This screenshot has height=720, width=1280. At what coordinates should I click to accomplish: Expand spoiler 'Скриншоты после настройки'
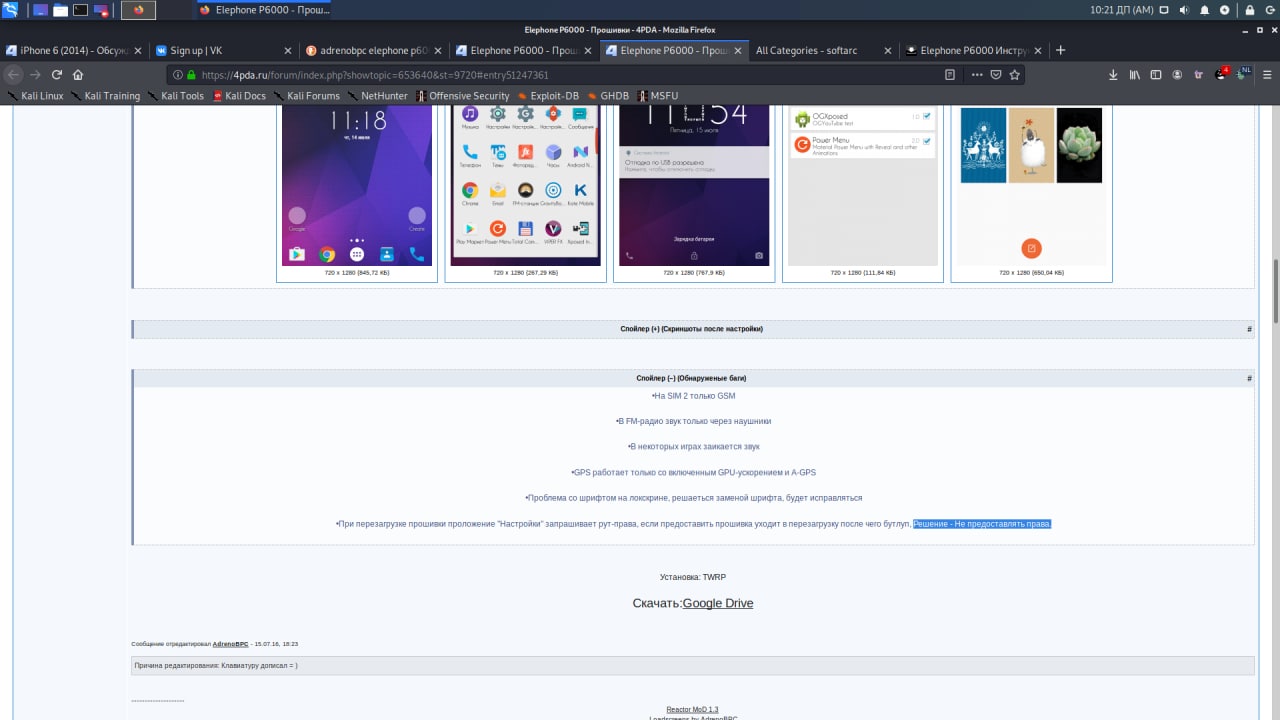pyautogui.click(x=691, y=329)
